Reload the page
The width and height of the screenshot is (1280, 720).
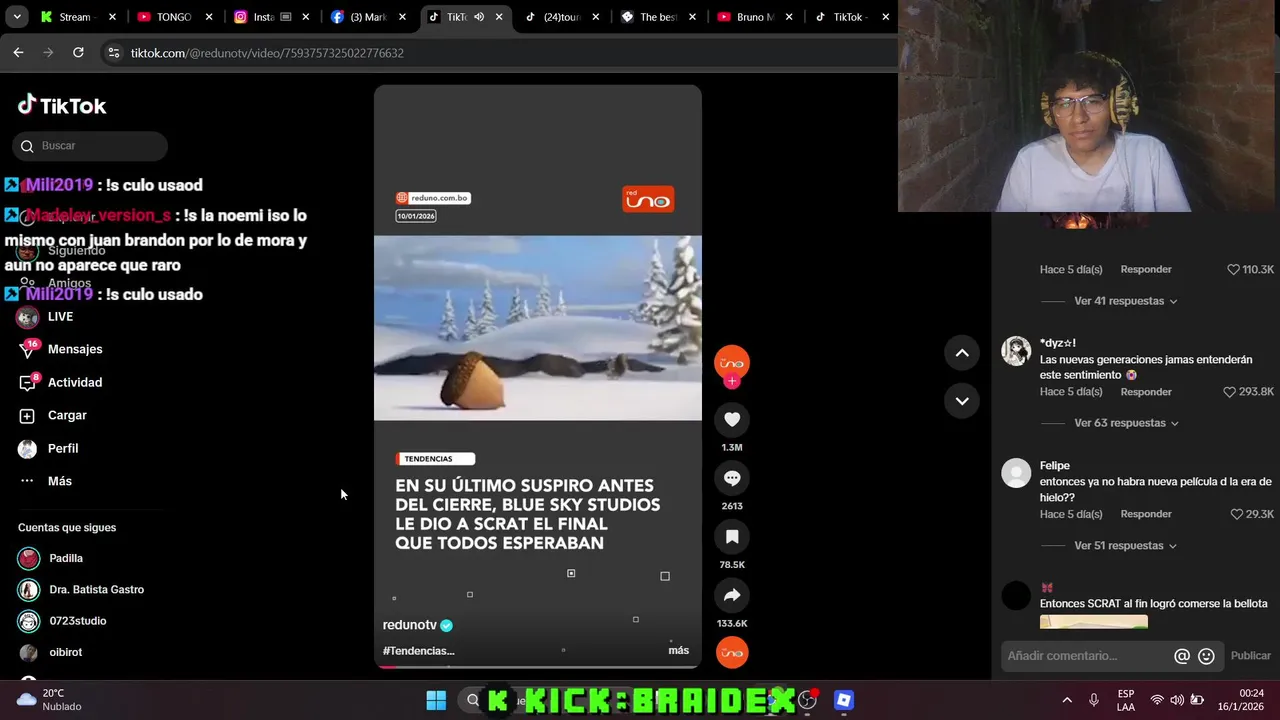tap(78, 52)
